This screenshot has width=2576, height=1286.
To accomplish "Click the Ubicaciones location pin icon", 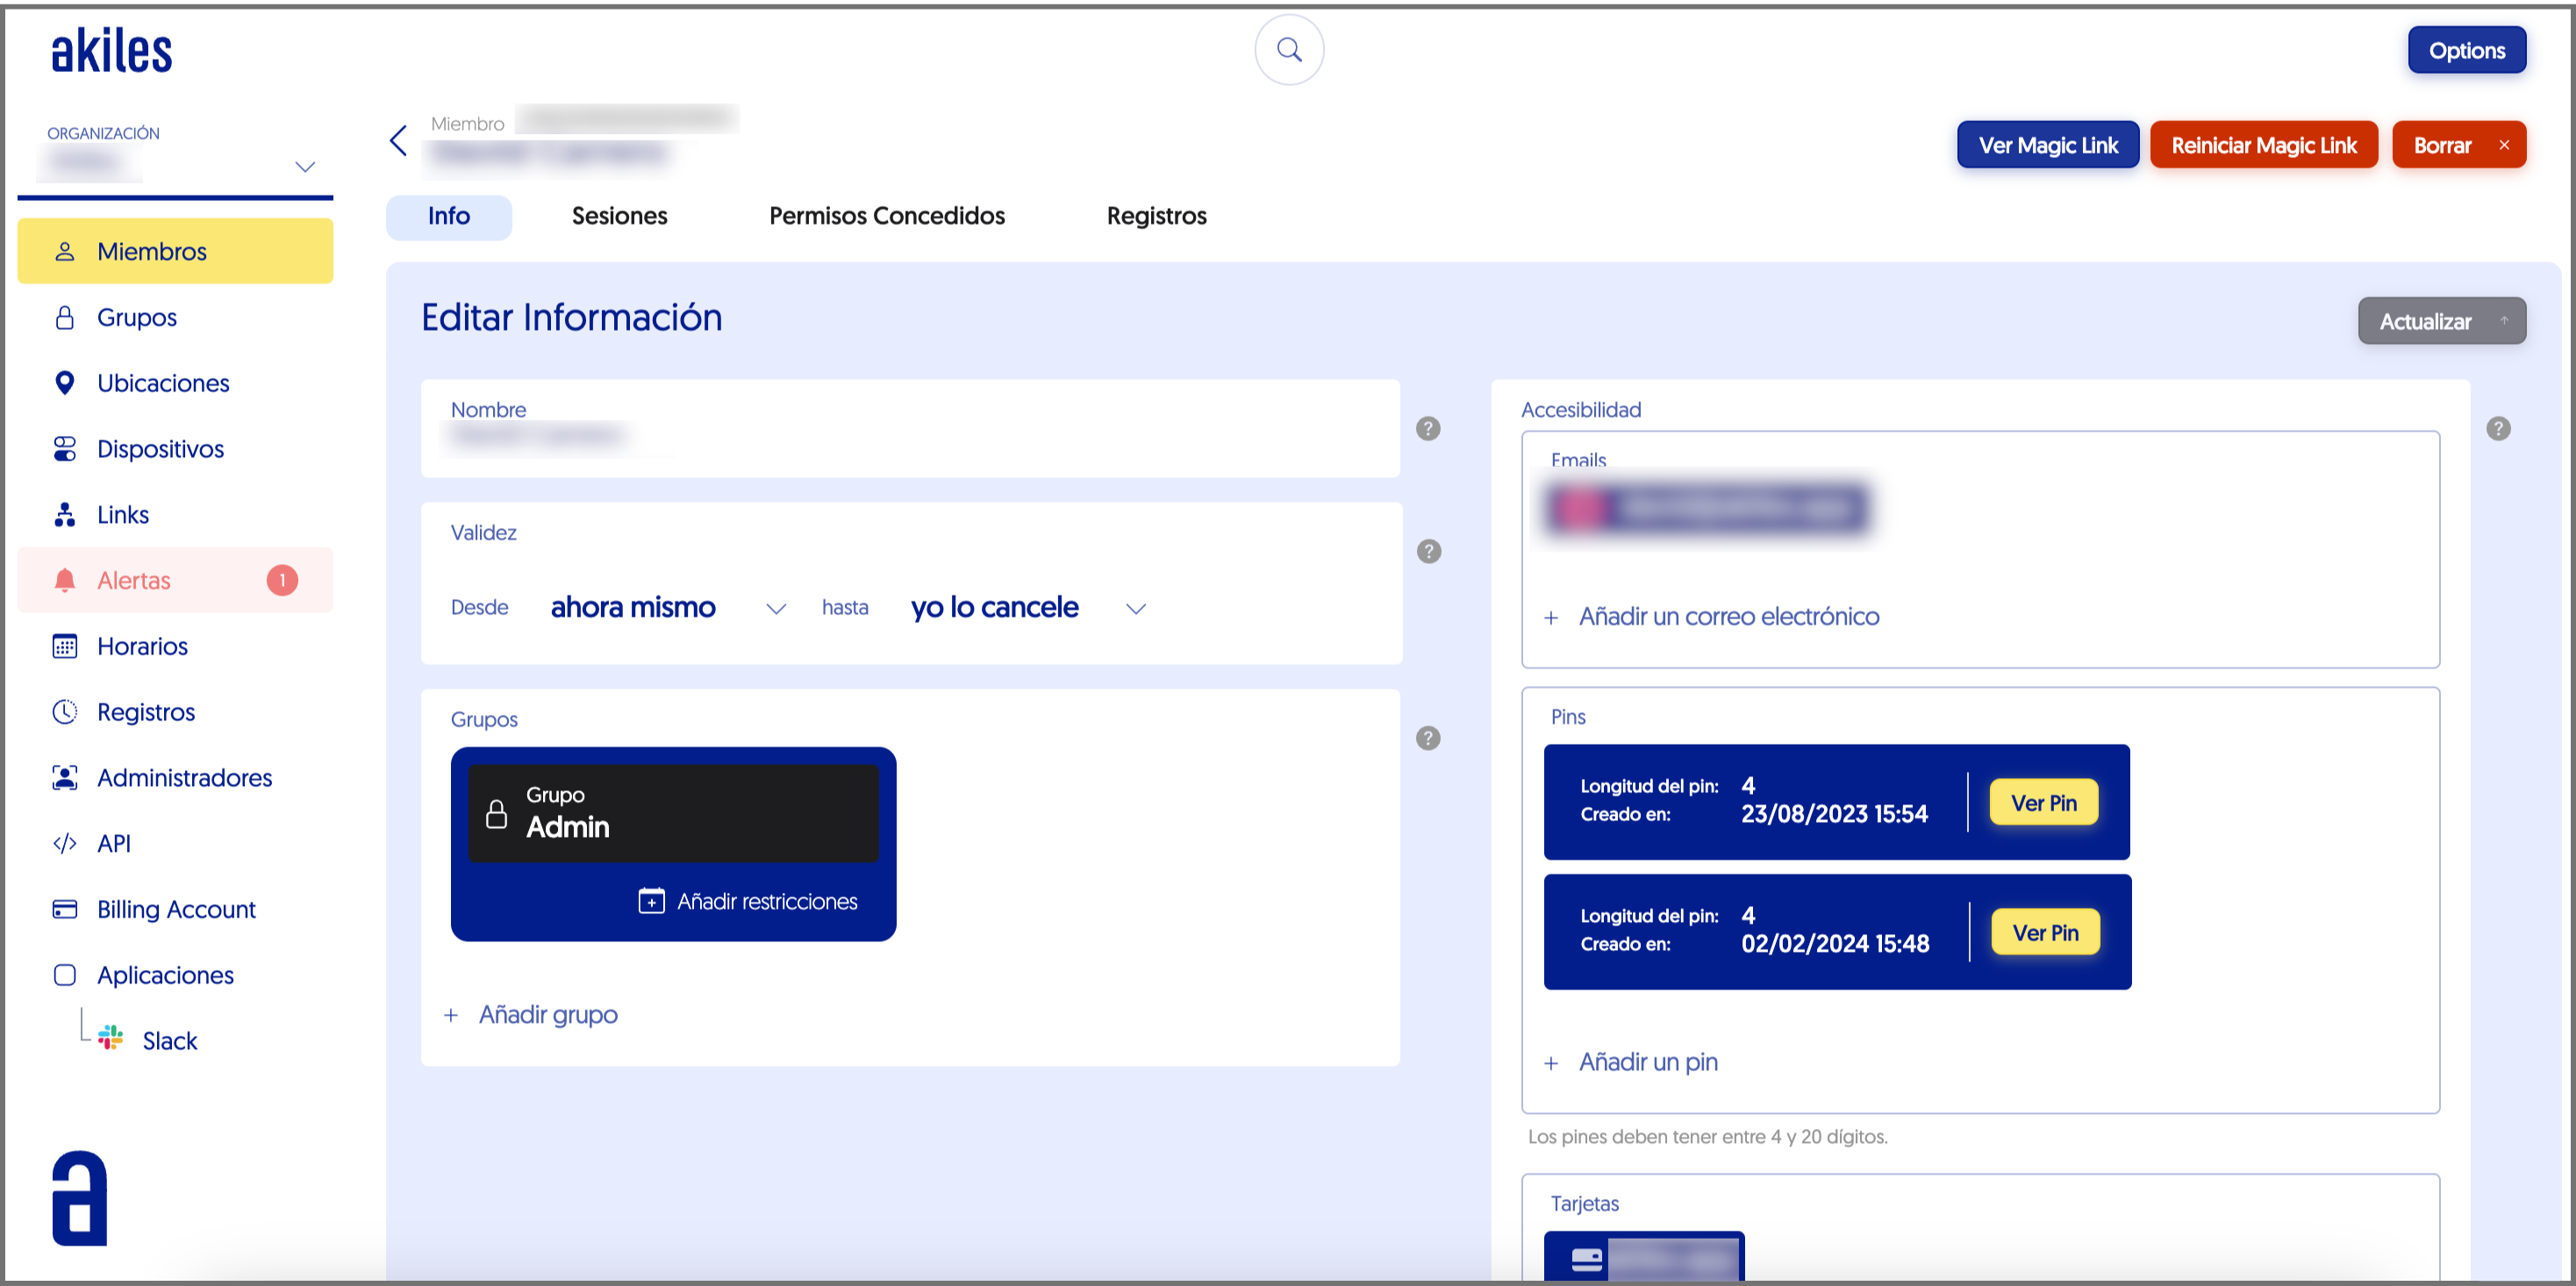I will tap(65, 383).
